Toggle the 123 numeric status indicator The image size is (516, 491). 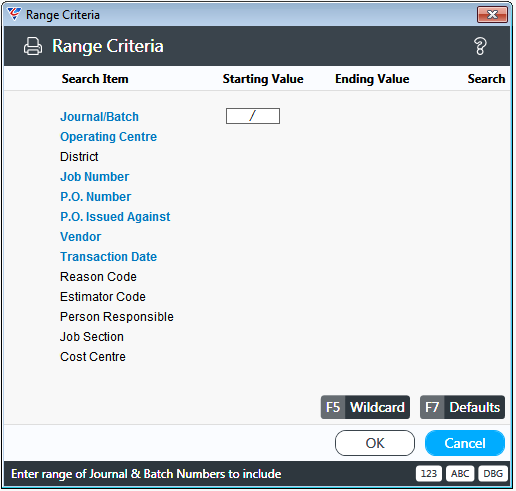click(429, 474)
